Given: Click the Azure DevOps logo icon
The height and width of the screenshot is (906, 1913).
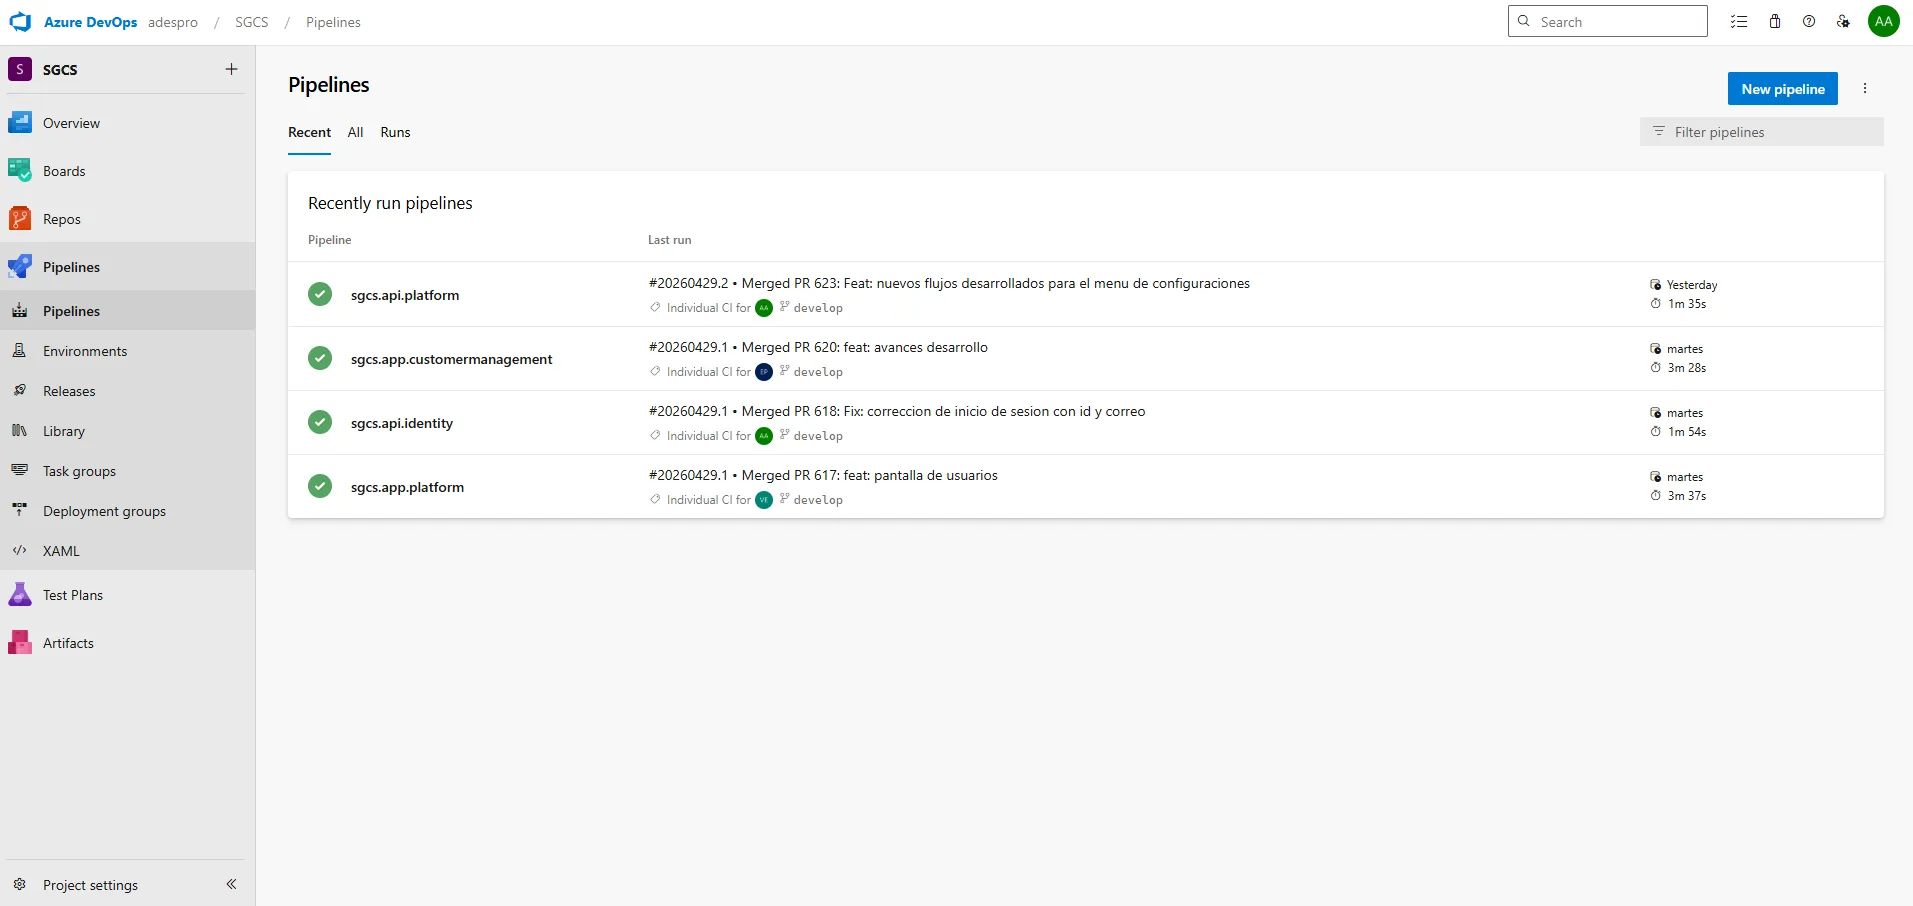Looking at the screenshot, I should pos(20,22).
